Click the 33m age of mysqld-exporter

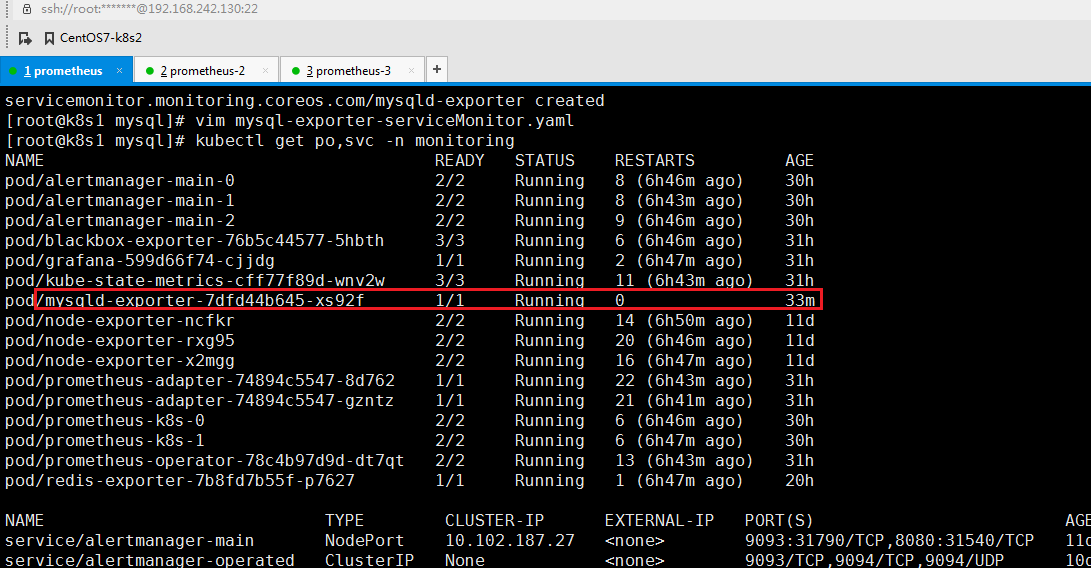800,301
